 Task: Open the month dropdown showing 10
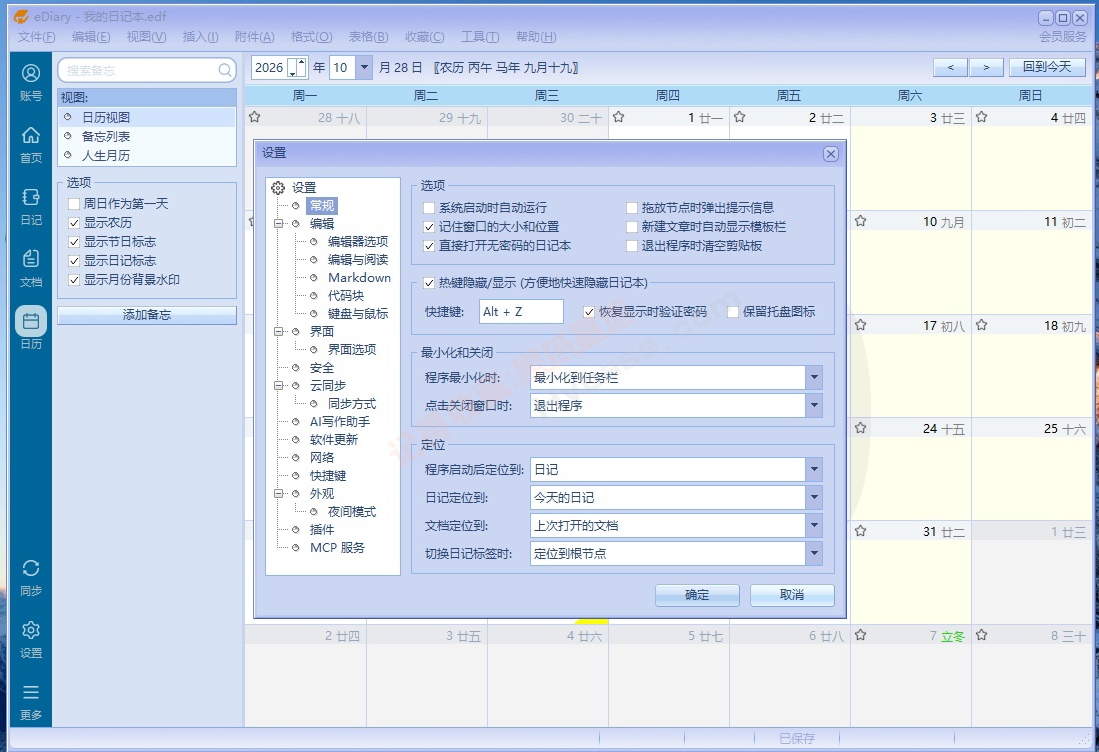[x=364, y=67]
